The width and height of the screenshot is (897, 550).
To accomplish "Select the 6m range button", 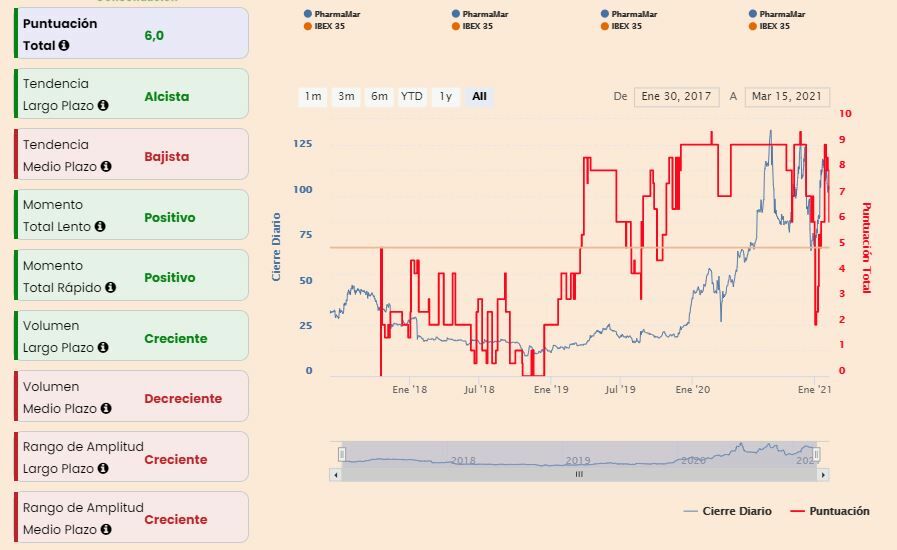I will [x=379, y=97].
